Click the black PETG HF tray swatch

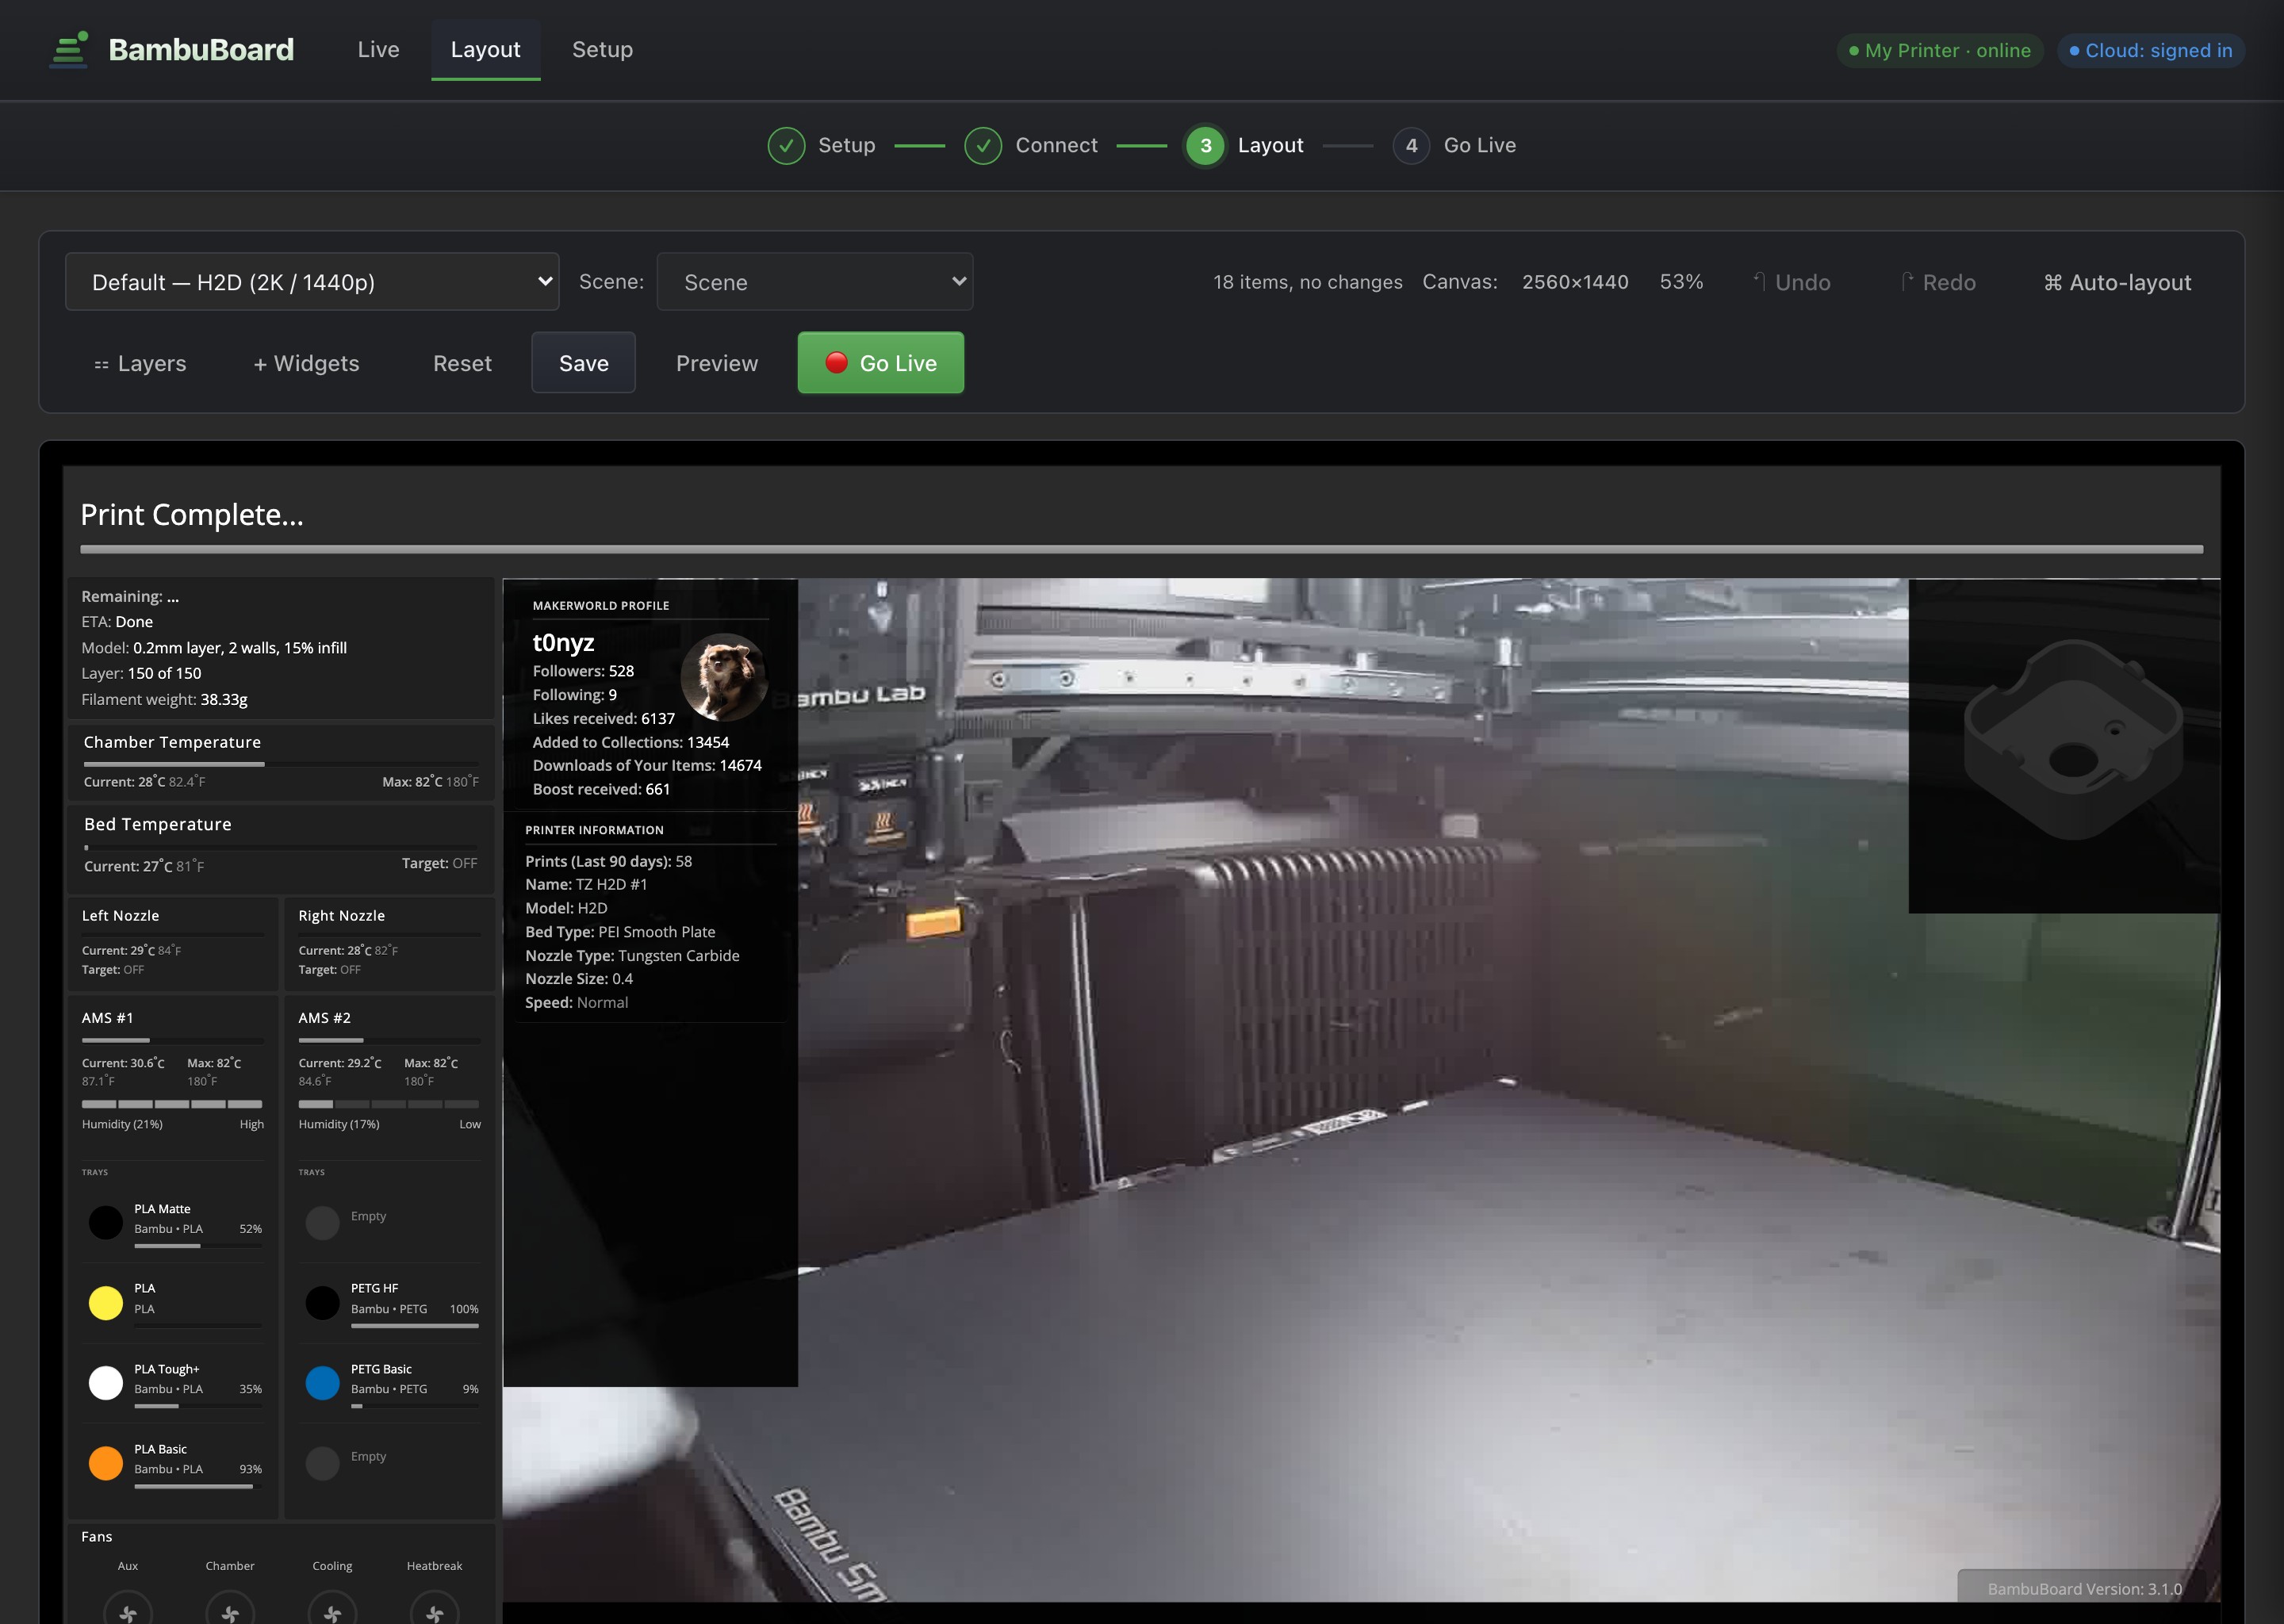pos(322,1302)
